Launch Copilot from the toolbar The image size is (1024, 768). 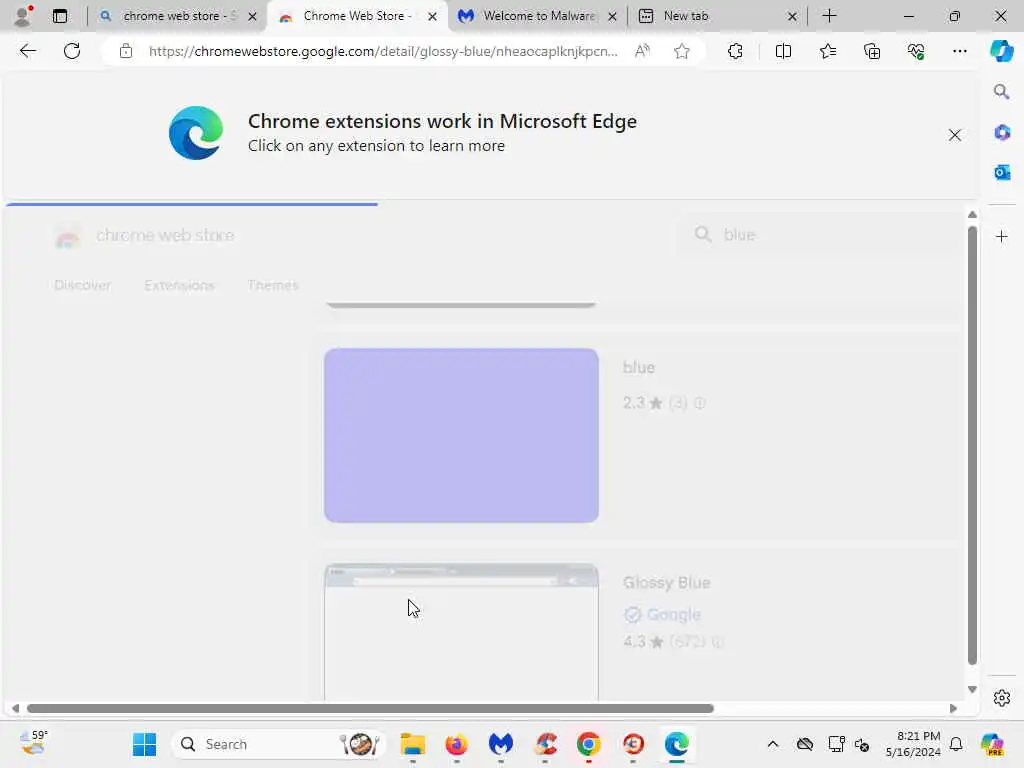tap(1001, 51)
